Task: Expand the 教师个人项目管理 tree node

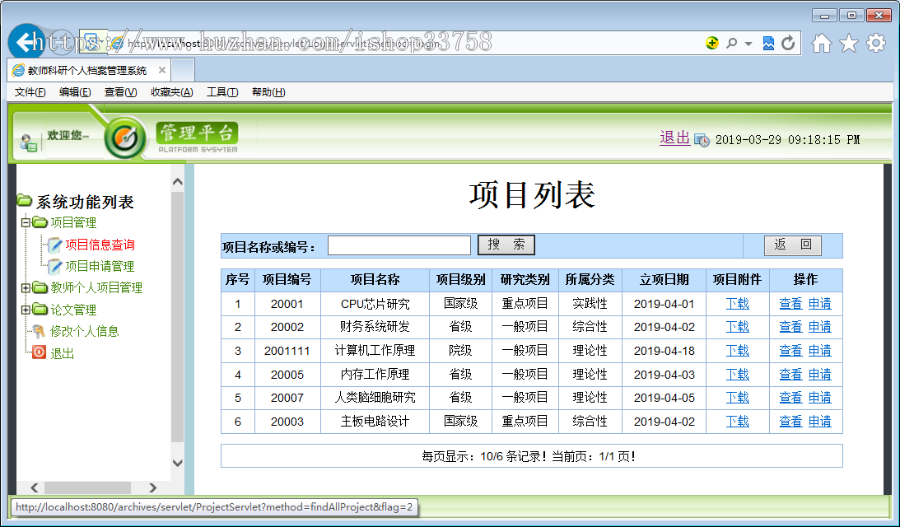Action: pos(25,288)
